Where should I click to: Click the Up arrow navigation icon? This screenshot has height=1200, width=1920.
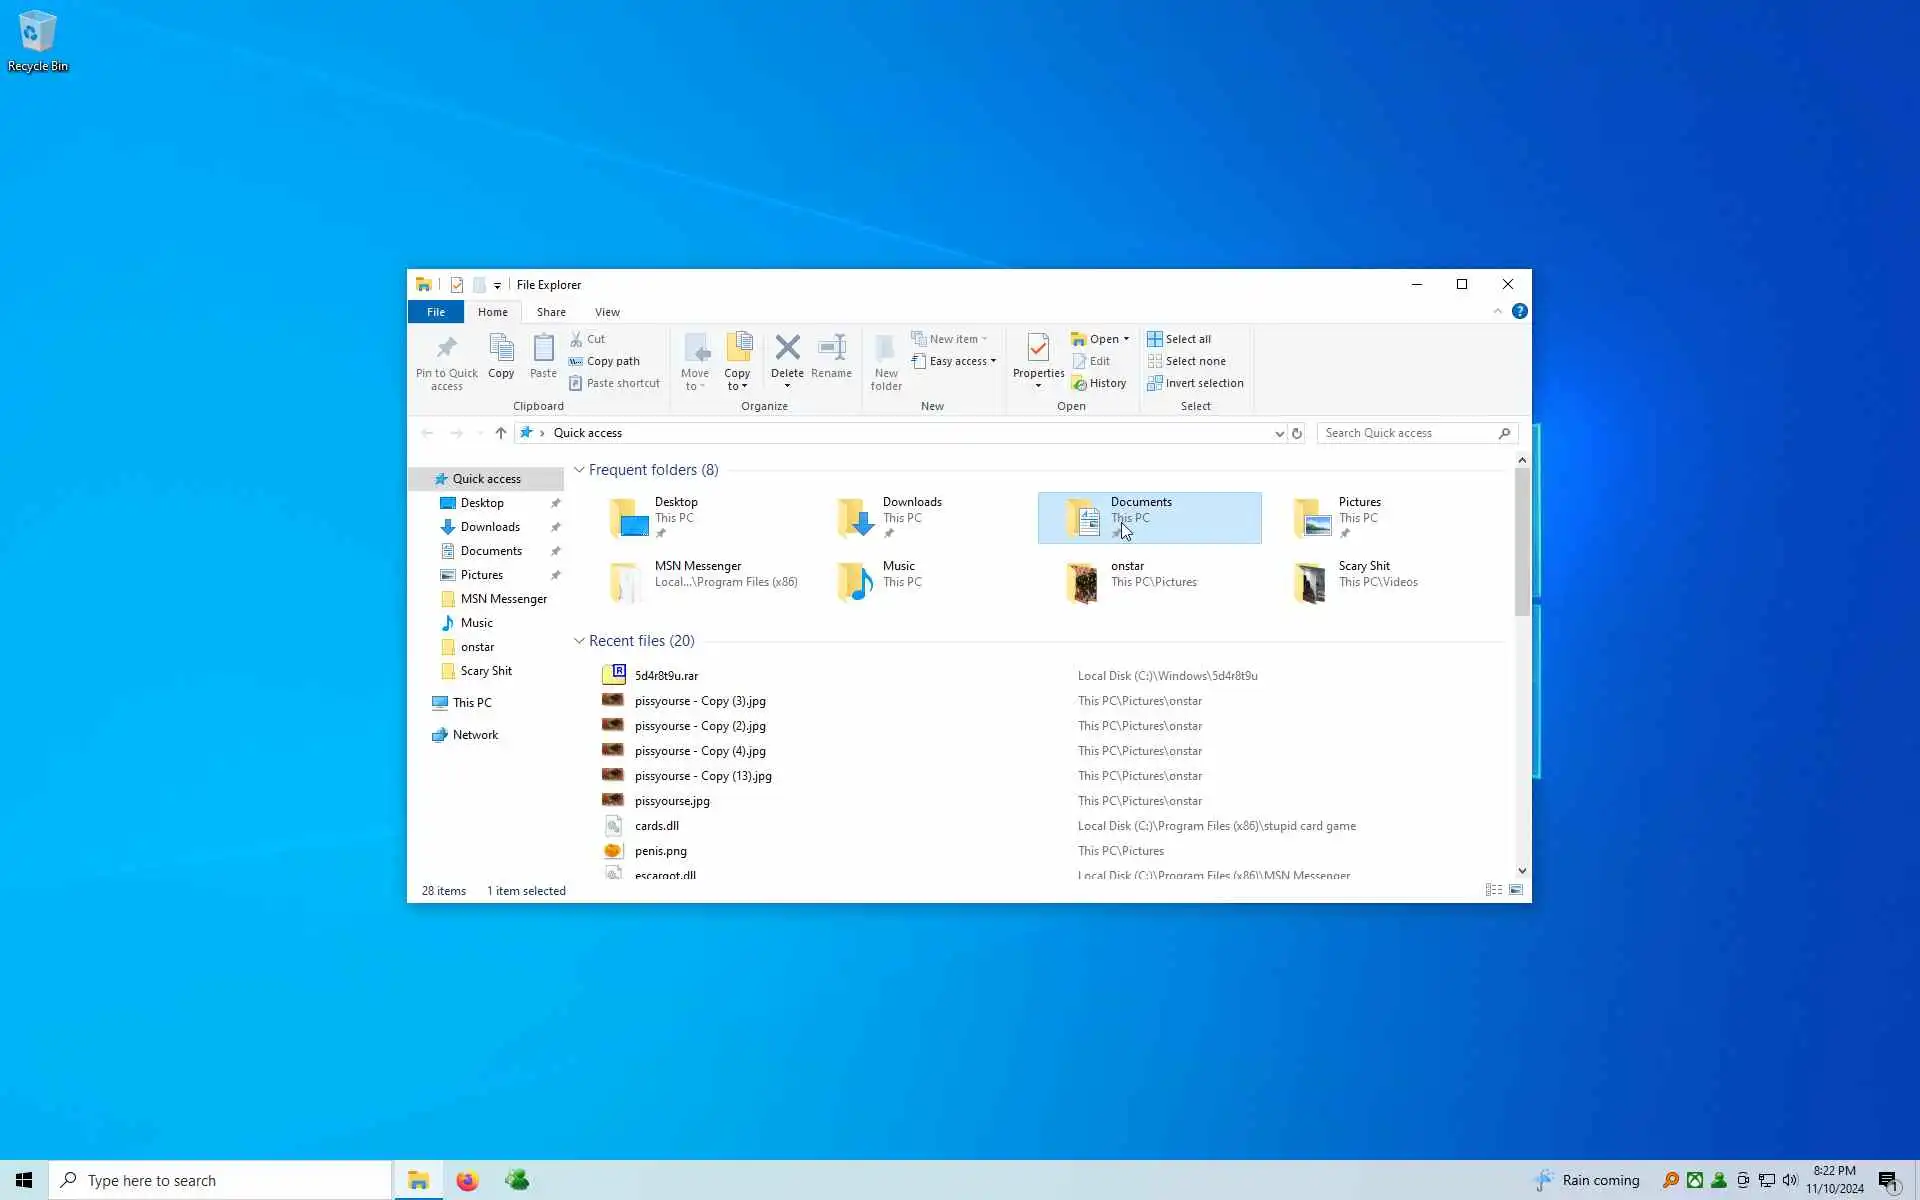(x=501, y=433)
